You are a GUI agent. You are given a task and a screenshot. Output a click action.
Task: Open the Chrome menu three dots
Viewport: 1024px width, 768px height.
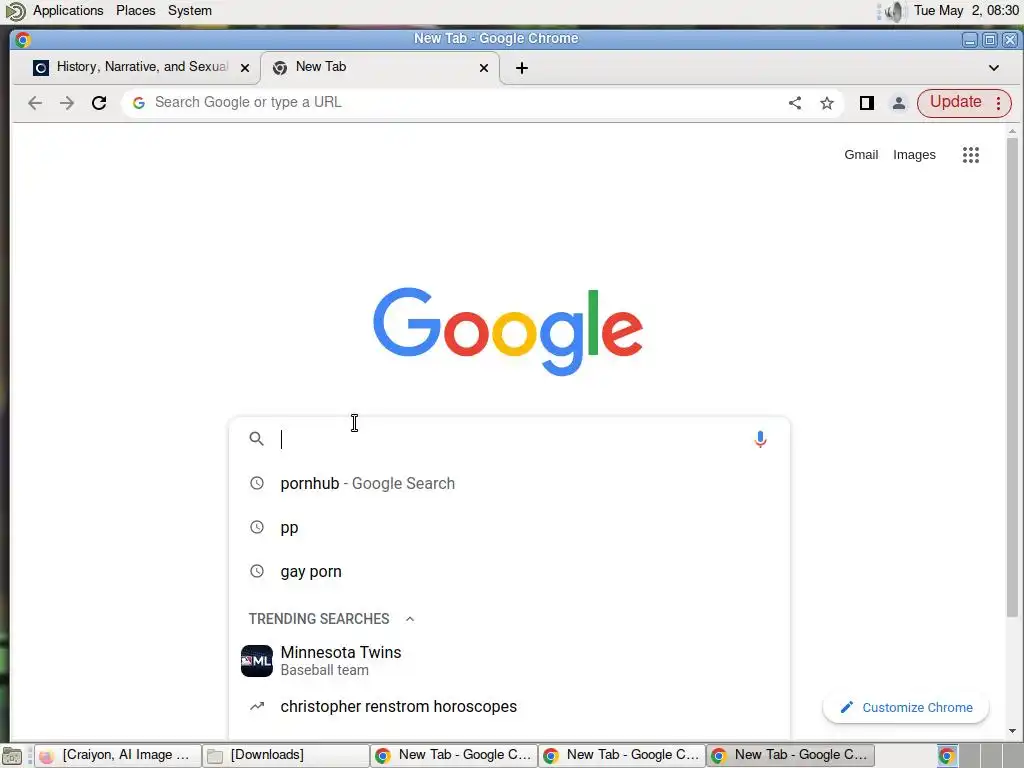click(998, 103)
